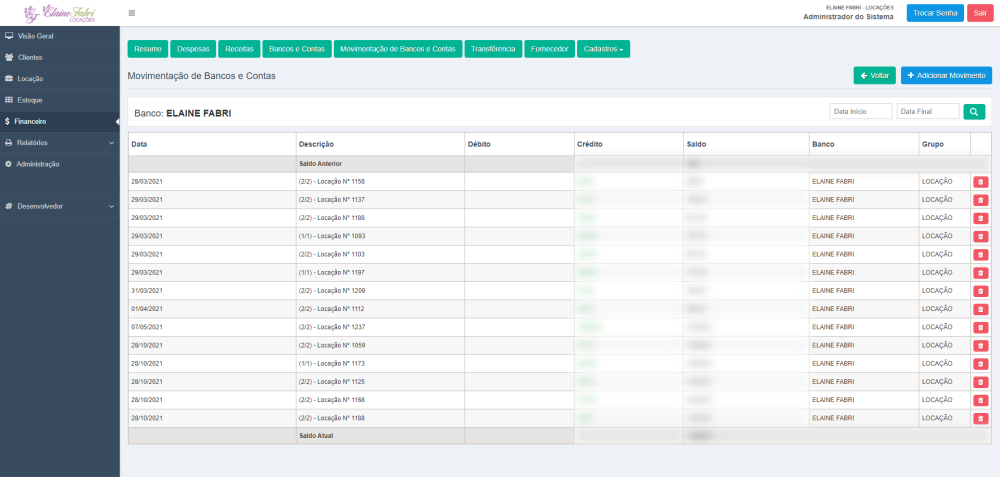
Task: Click the Banco: ELAINE FABRI heading
Action: tap(182, 113)
